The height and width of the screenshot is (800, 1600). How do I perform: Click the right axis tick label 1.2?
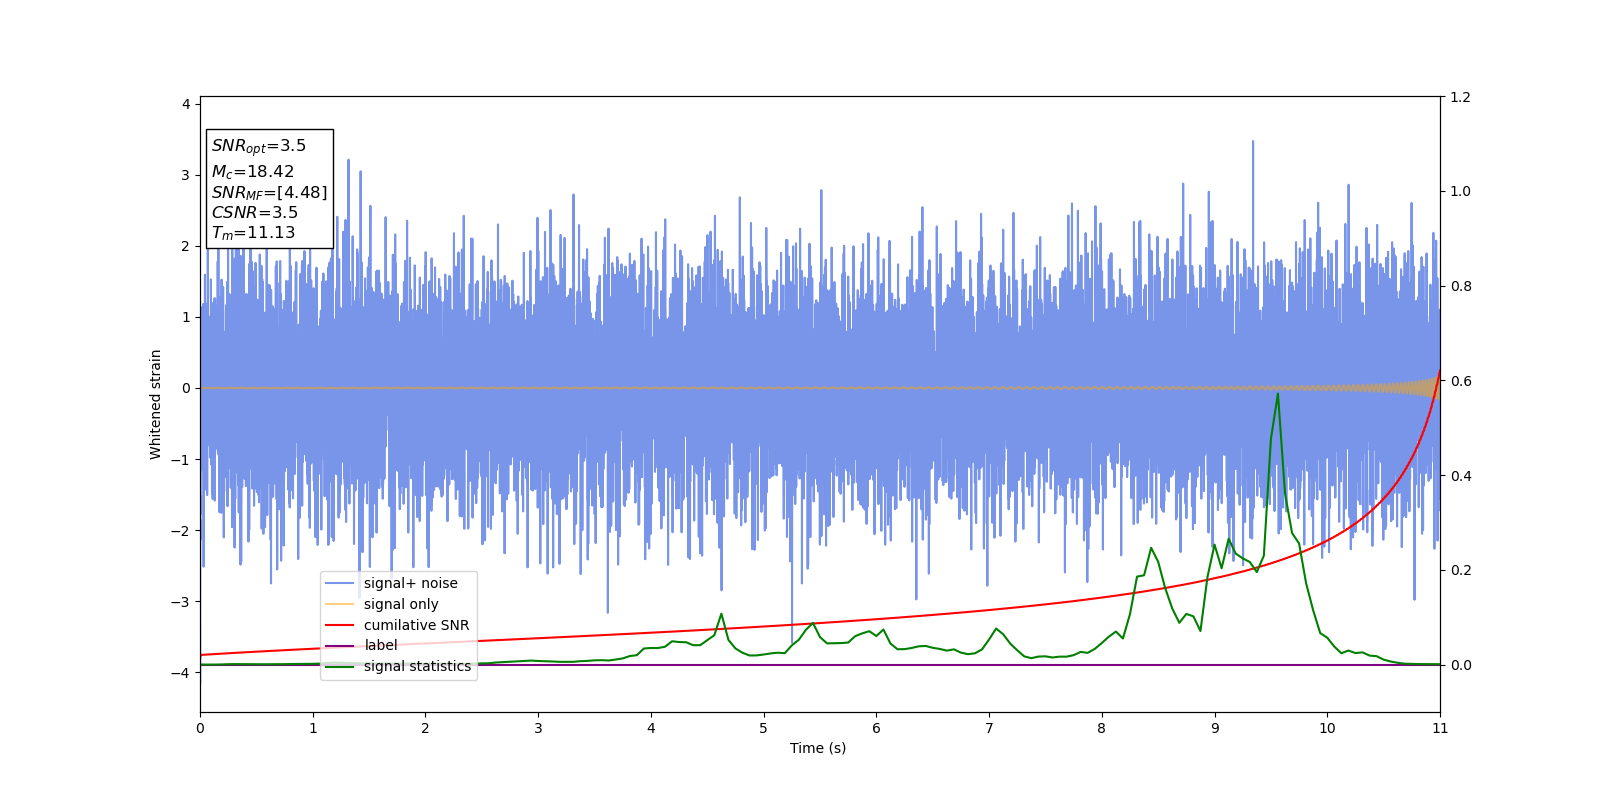[1461, 97]
